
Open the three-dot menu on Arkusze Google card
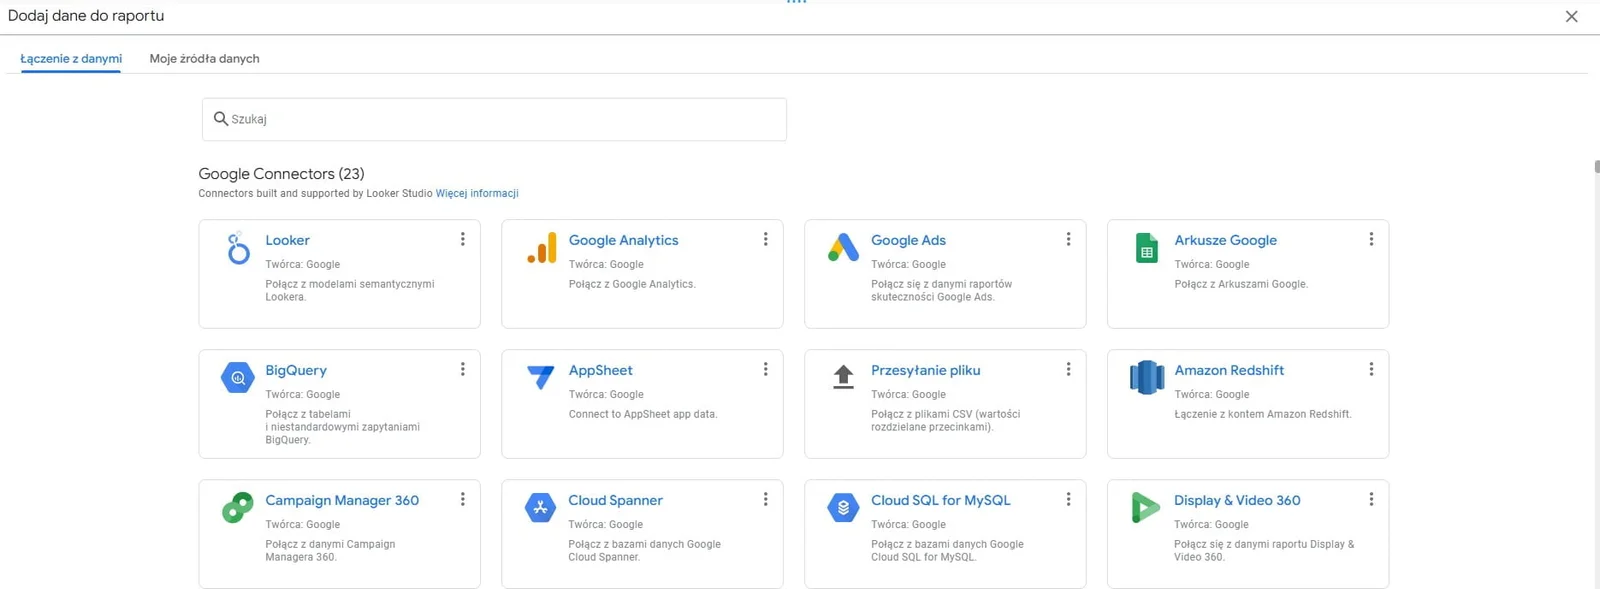(x=1371, y=239)
